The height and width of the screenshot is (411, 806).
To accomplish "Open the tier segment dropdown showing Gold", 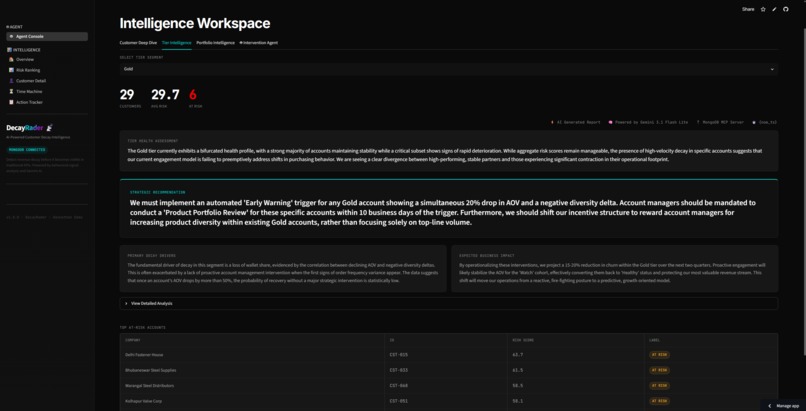I will point(449,69).
